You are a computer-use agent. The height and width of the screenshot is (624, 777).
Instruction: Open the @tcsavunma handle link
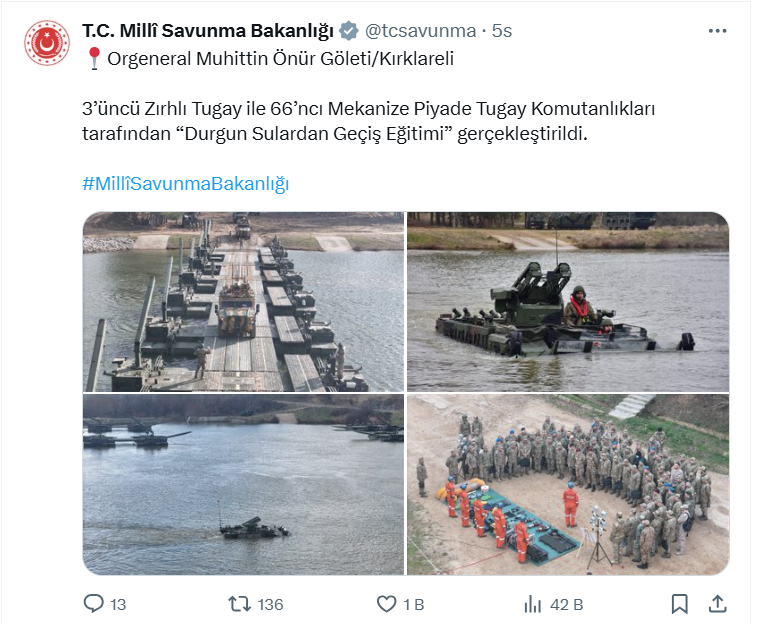(x=420, y=31)
